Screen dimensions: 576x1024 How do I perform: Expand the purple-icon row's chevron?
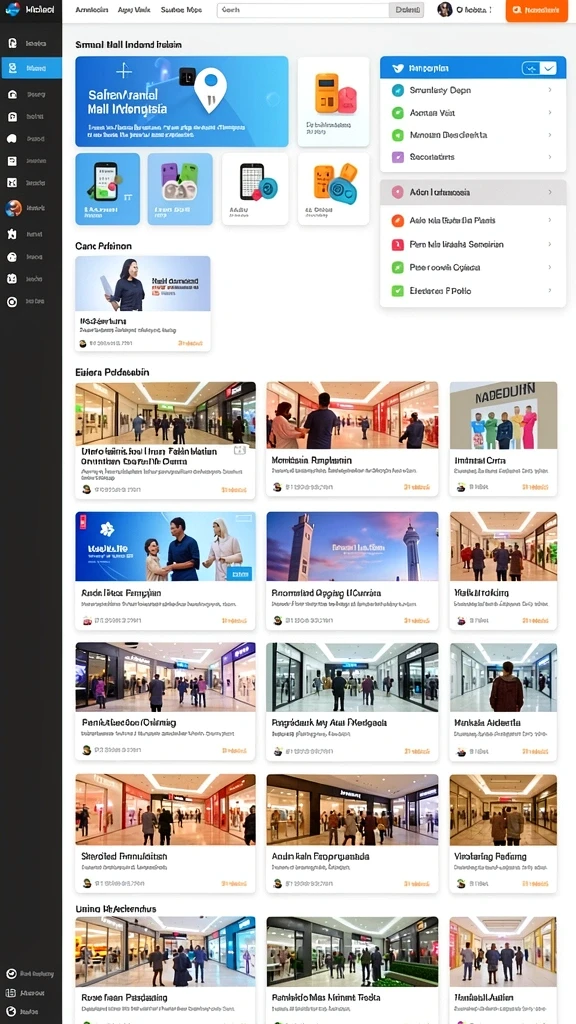click(x=550, y=157)
